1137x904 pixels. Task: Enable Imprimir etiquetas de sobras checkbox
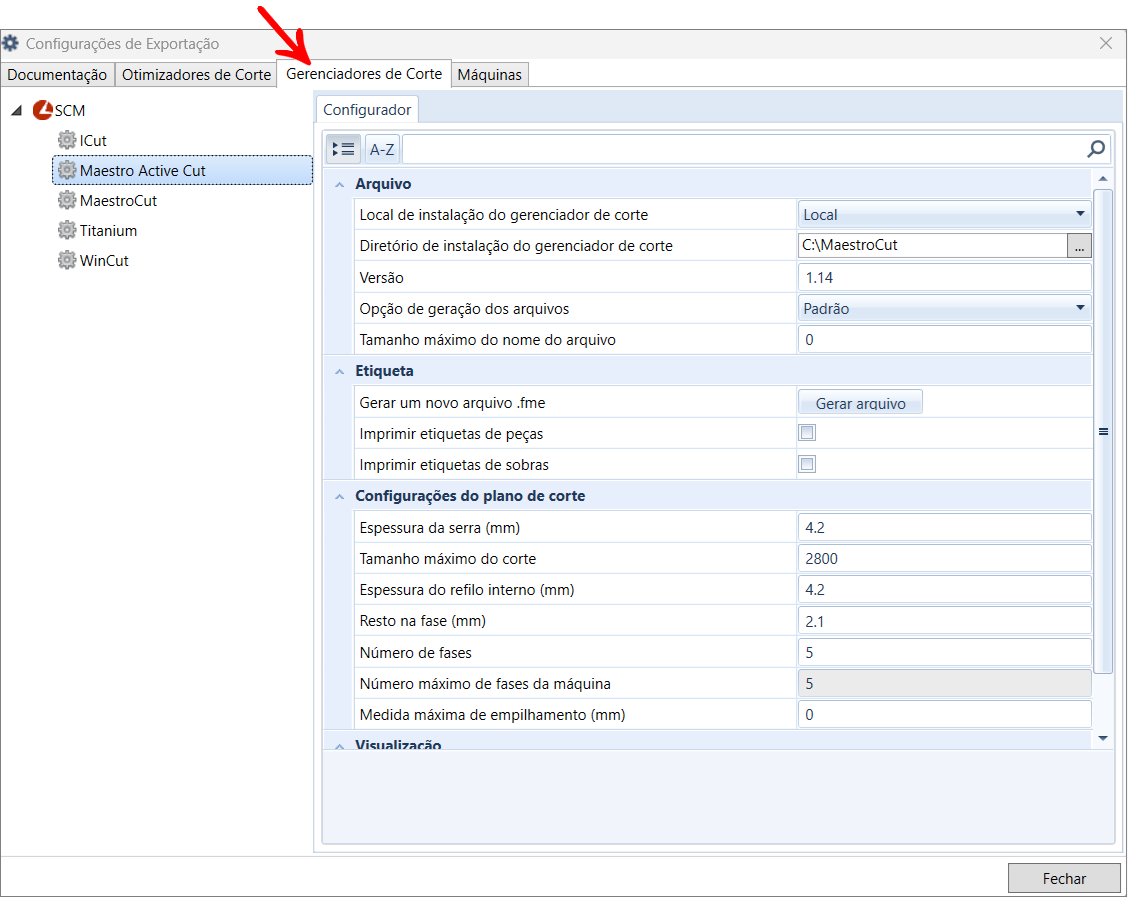807,464
